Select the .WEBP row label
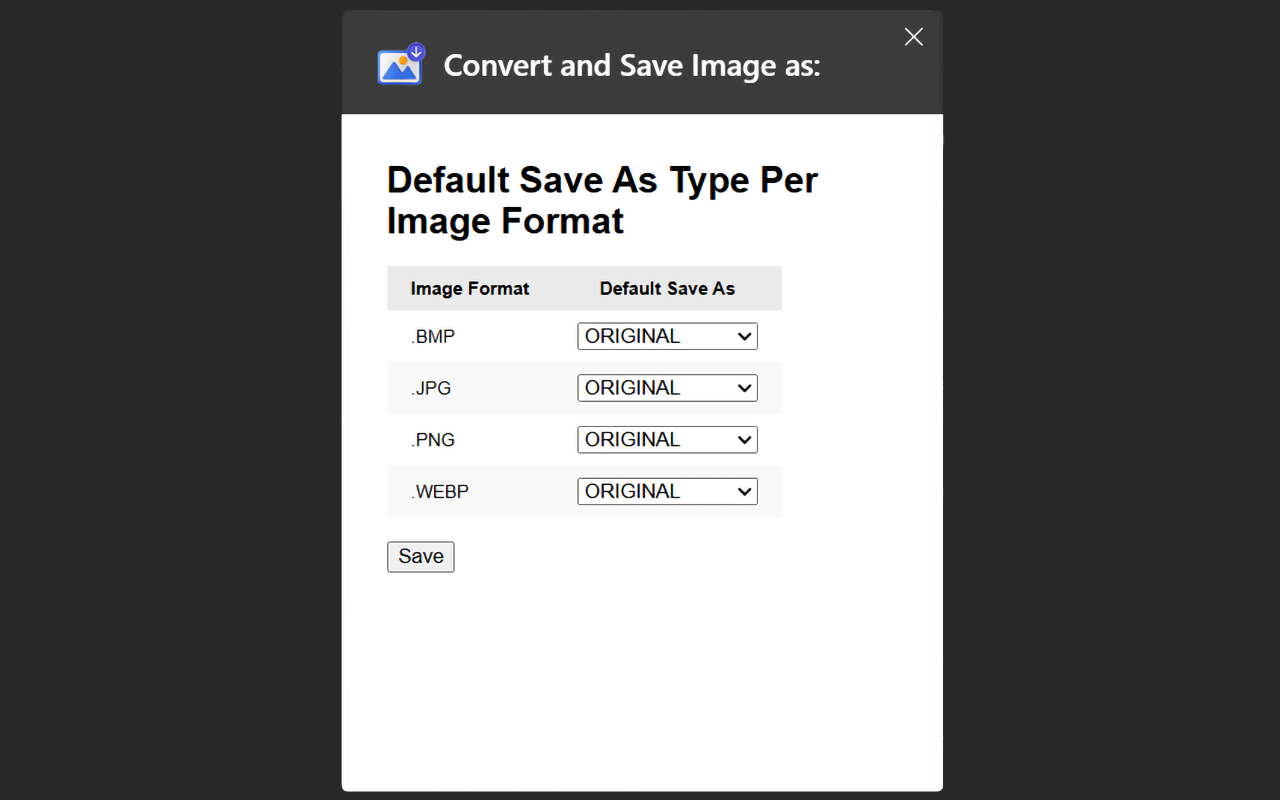This screenshot has width=1280, height=800. (440, 492)
